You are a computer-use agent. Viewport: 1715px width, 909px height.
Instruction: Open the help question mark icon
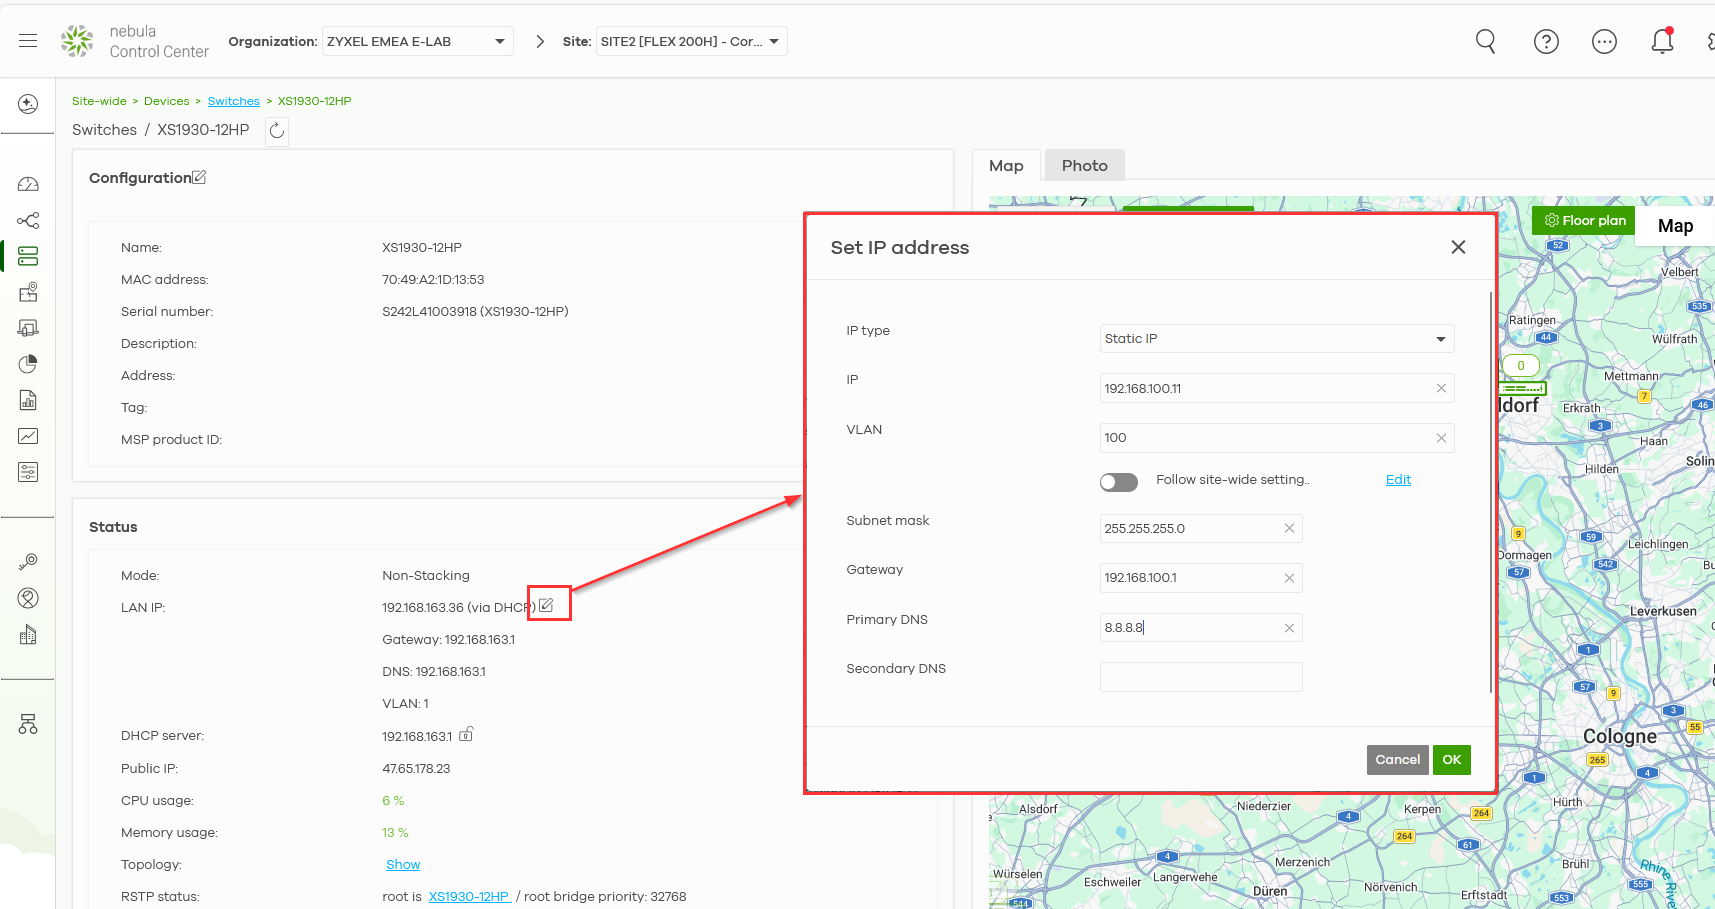click(1546, 41)
